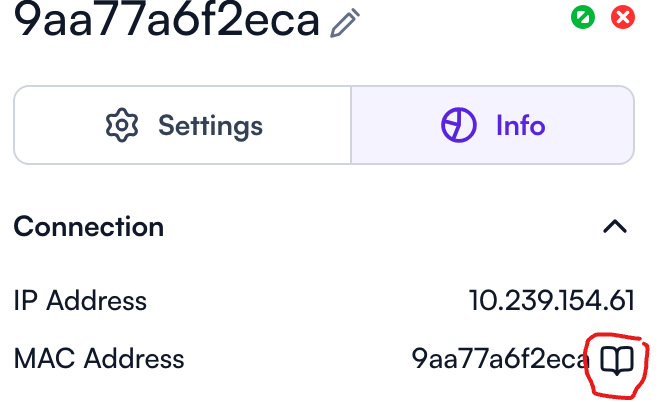Select the Info tab
670x402 pixels.
(492, 125)
